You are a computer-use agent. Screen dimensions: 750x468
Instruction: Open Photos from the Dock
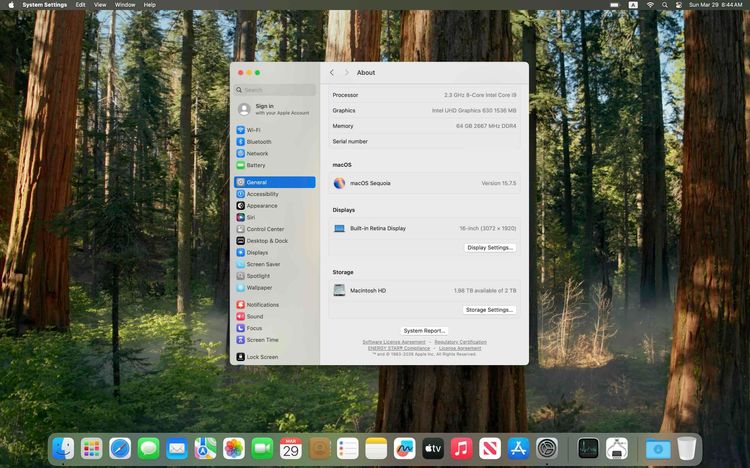[x=234, y=449]
